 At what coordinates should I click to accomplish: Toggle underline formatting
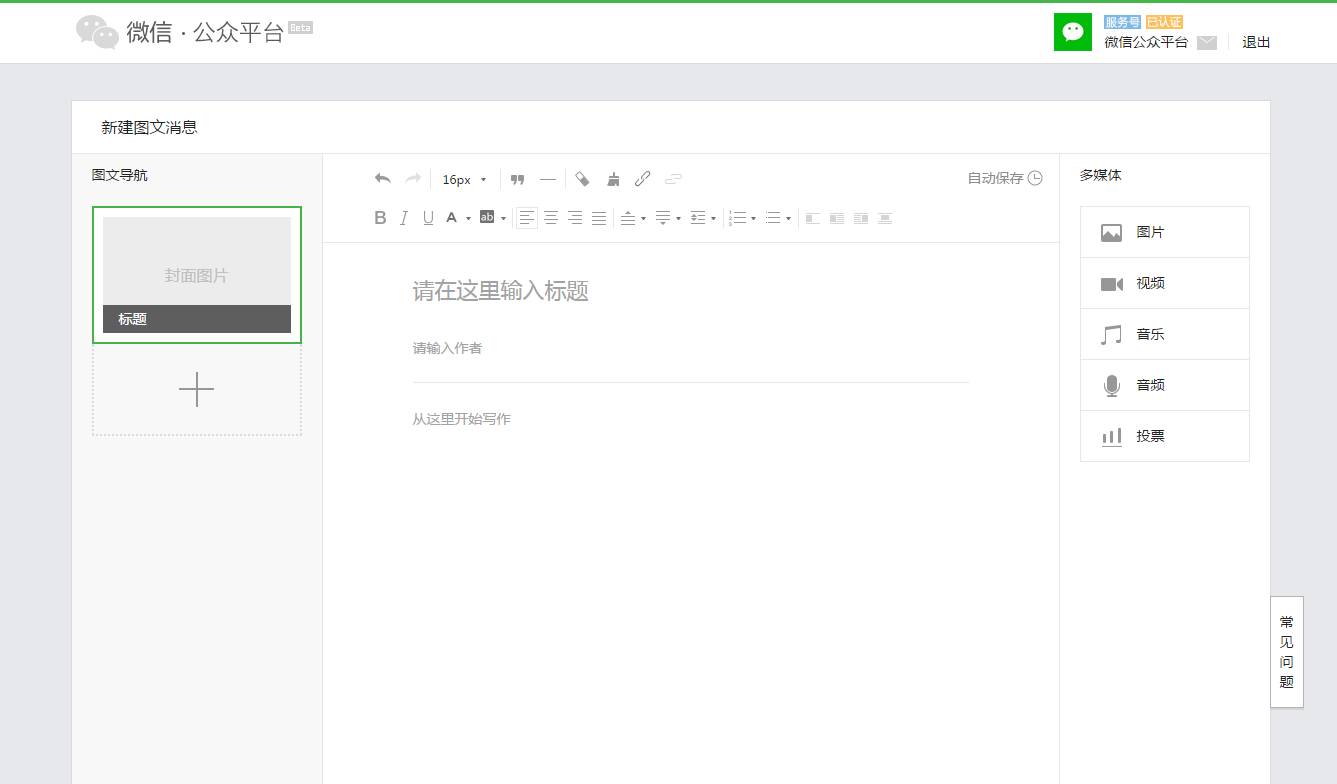(x=428, y=218)
